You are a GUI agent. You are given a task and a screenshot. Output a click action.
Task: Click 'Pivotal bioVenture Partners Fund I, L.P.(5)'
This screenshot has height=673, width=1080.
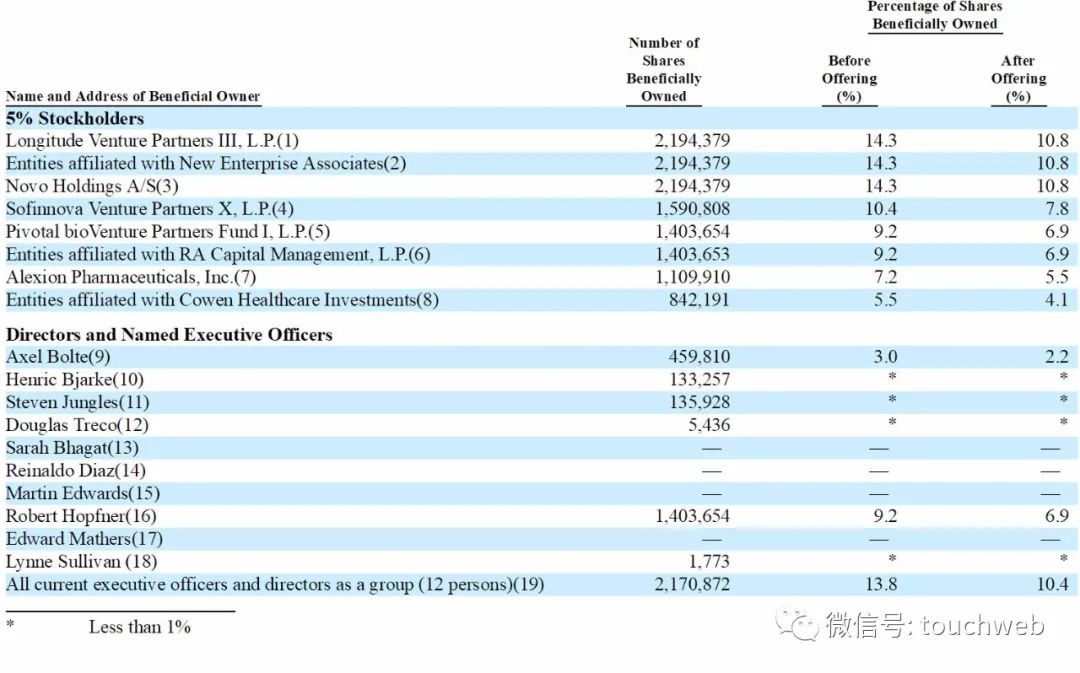point(168,232)
